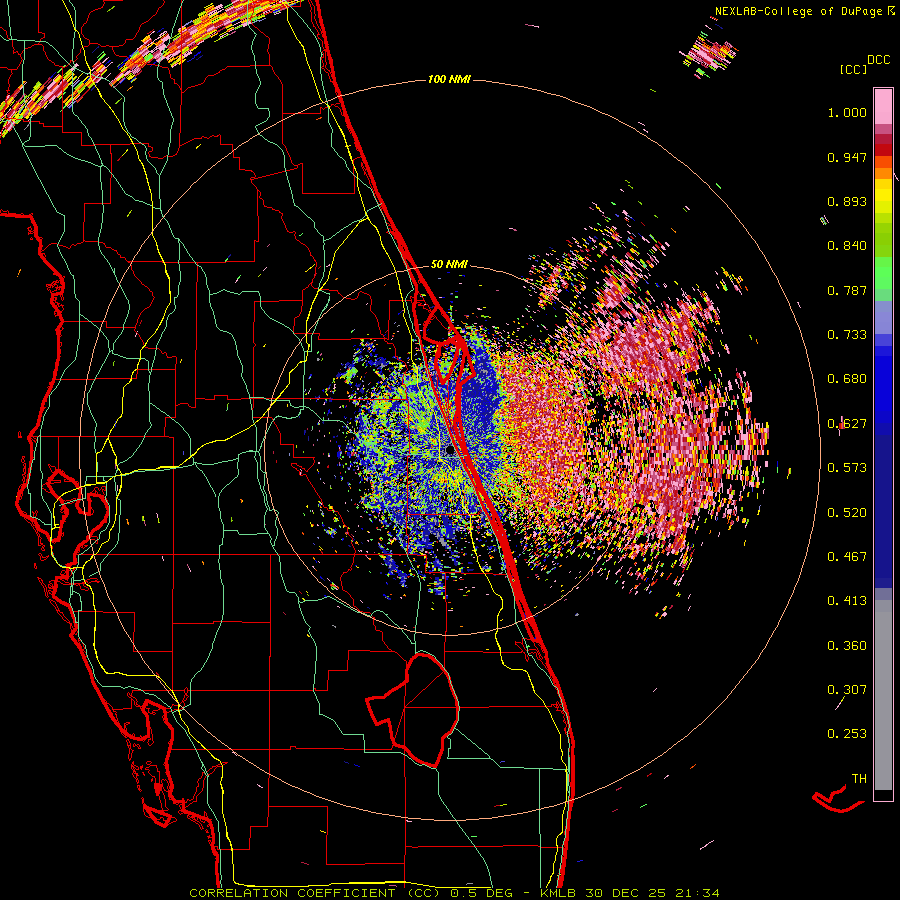Click the 50 NMI range ring label
This screenshot has height=900, width=900.
pyautogui.click(x=449, y=264)
